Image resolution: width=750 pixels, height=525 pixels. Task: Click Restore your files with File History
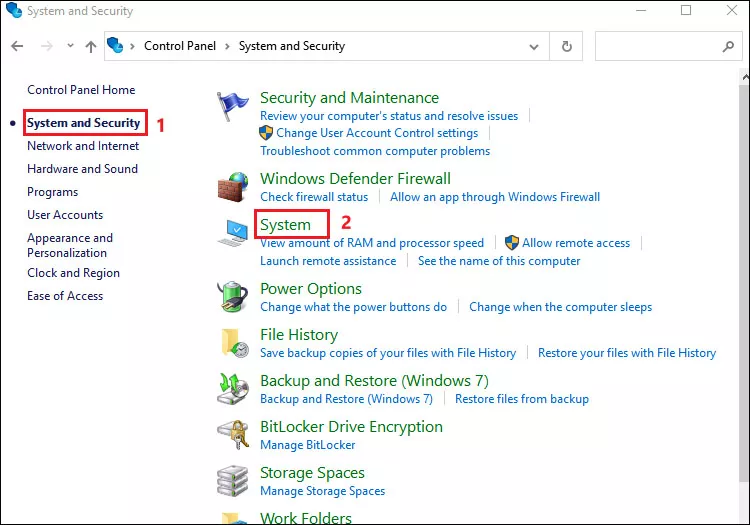tap(627, 353)
